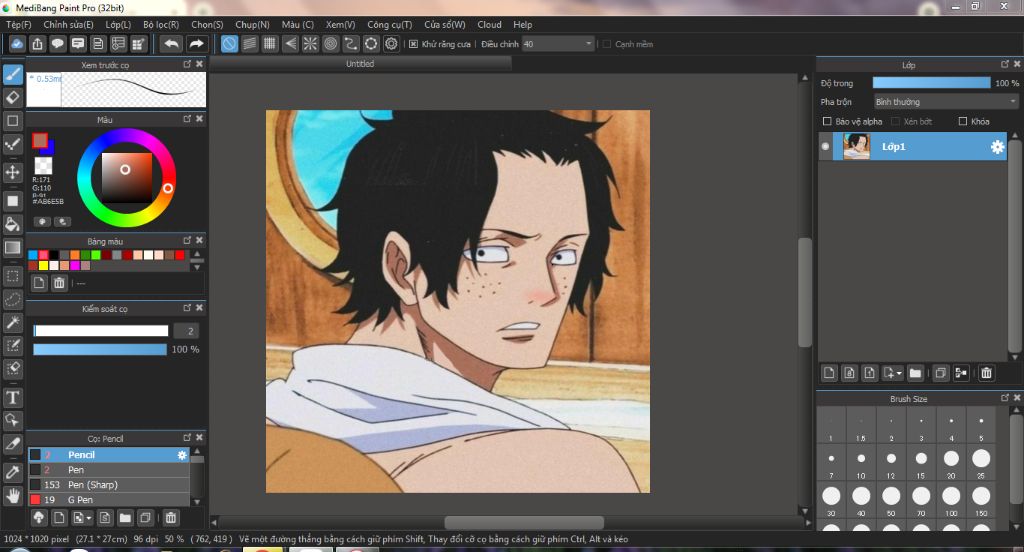This screenshot has height=552, width=1024.
Task: Select the Magic Wand tool
Action: pos(12,322)
